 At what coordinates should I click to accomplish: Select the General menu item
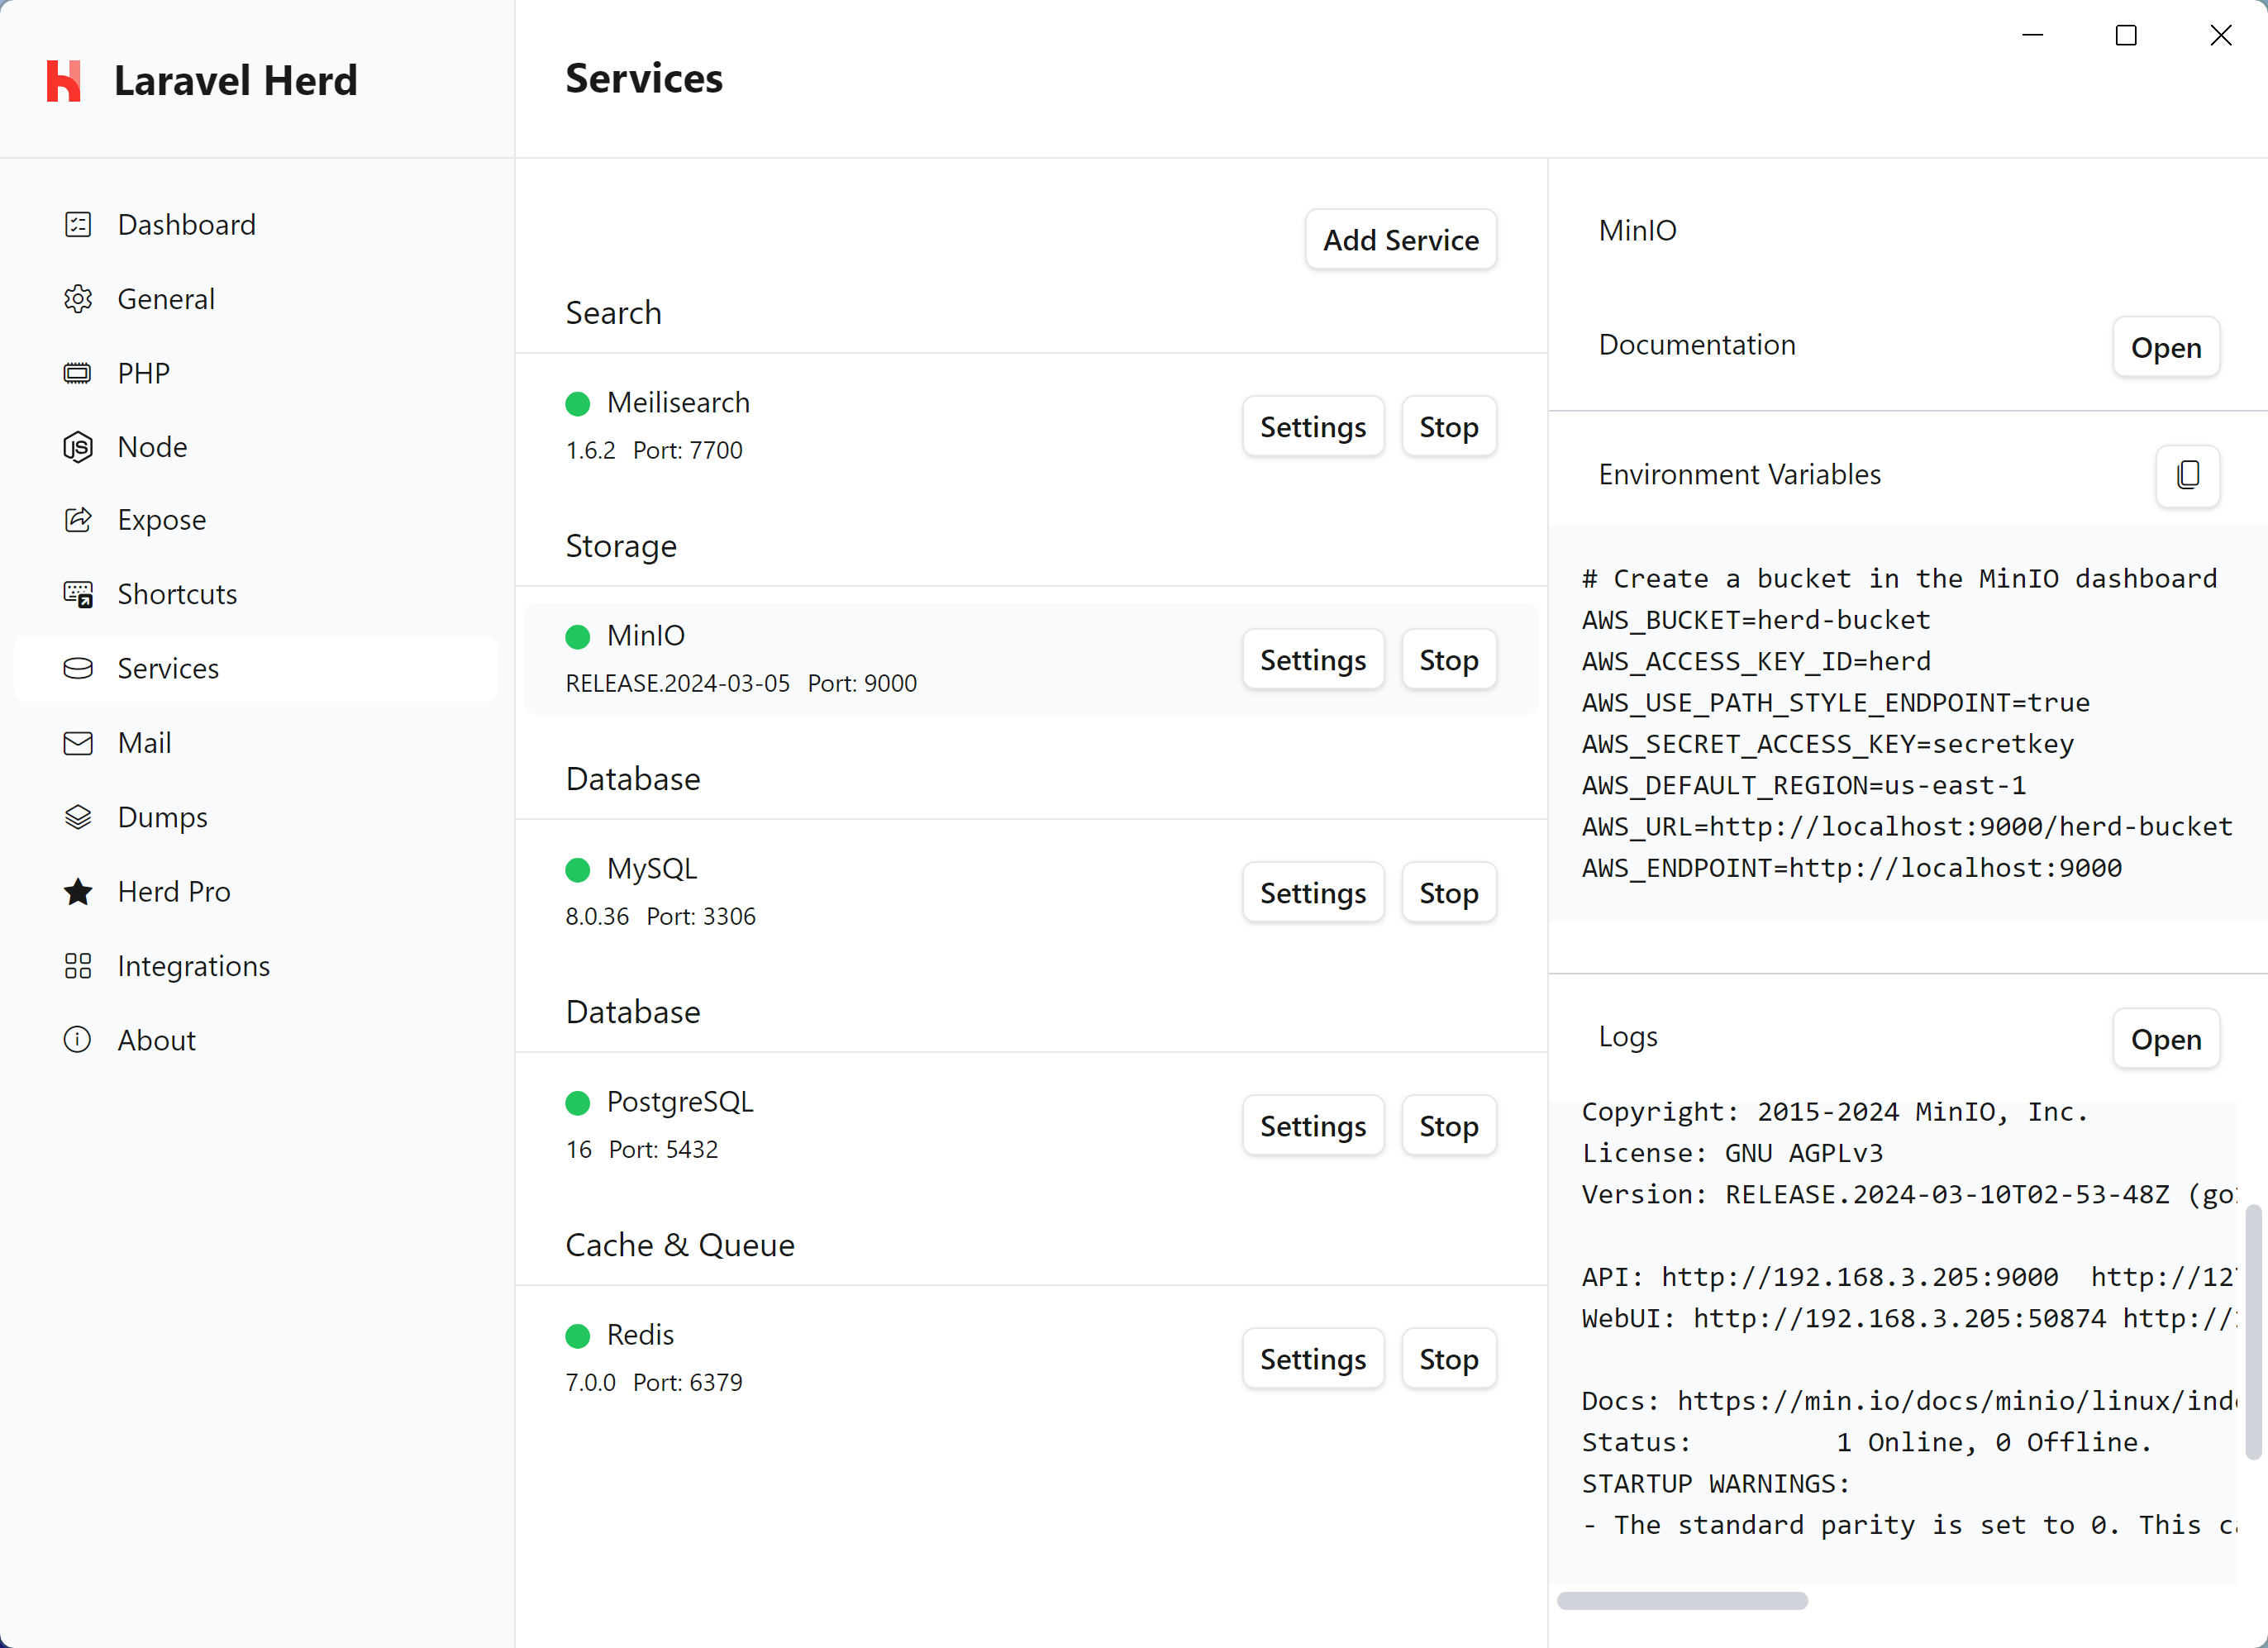165,298
